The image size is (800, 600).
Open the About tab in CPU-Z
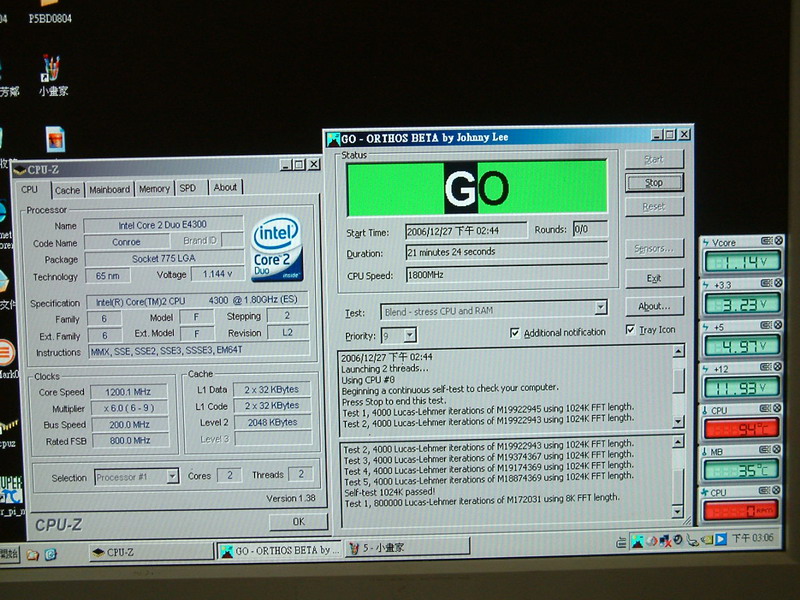tap(225, 187)
